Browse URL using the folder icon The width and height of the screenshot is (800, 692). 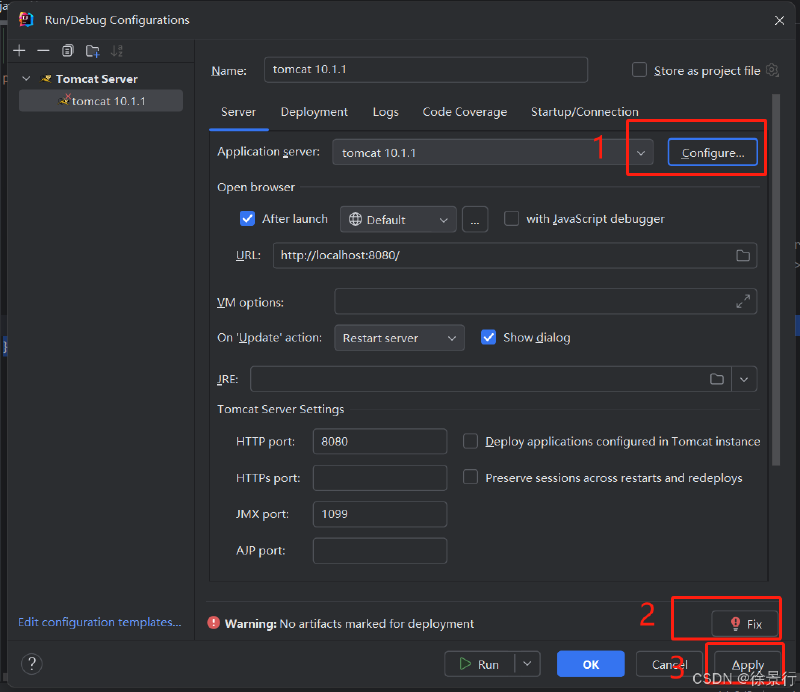tap(743, 255)
